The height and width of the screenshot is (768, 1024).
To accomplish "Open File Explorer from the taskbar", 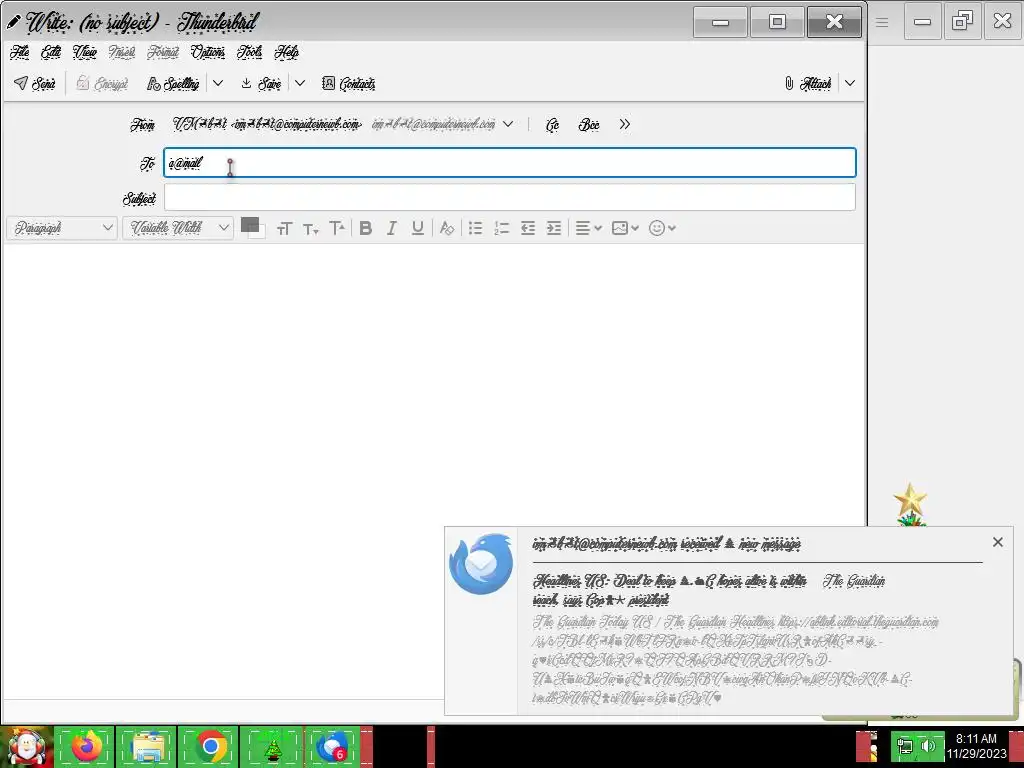I will (146, 746).
